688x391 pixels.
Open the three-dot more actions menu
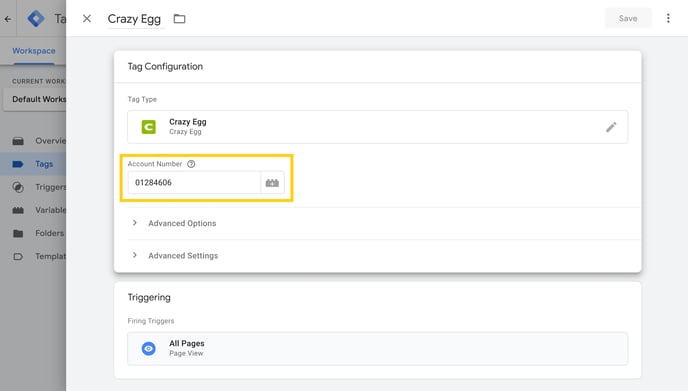668,18
